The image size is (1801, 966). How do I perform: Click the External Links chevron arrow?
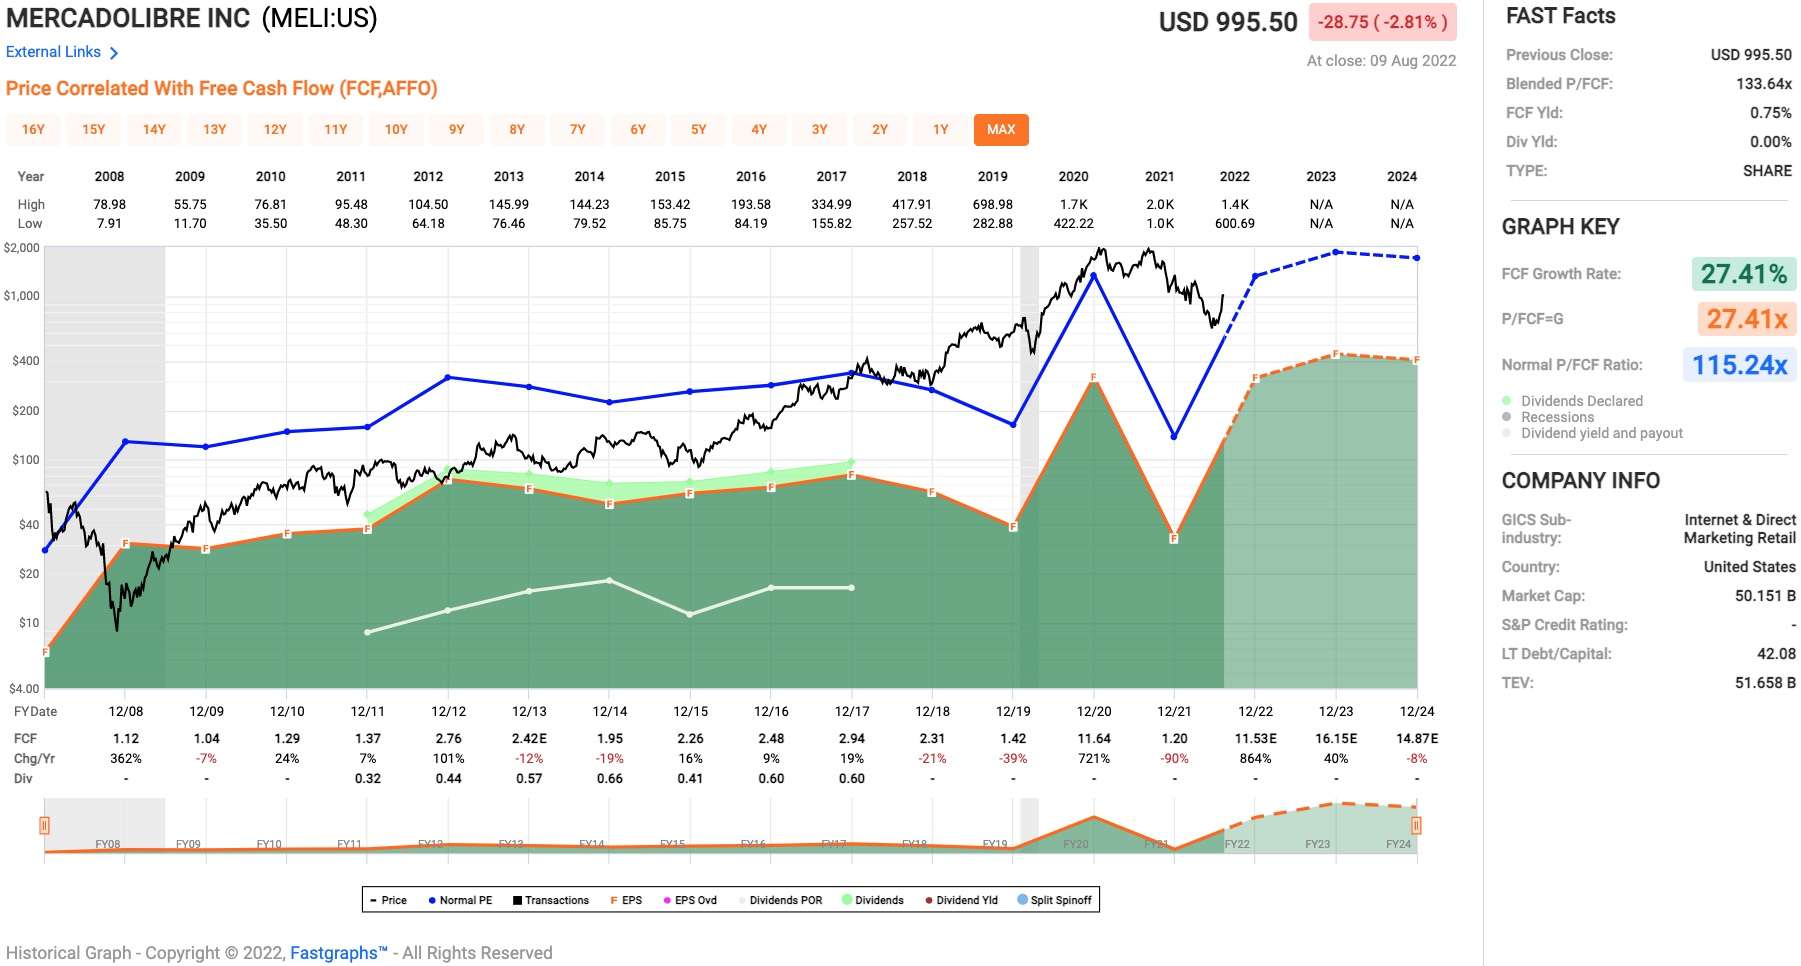[x=114, y=53]
